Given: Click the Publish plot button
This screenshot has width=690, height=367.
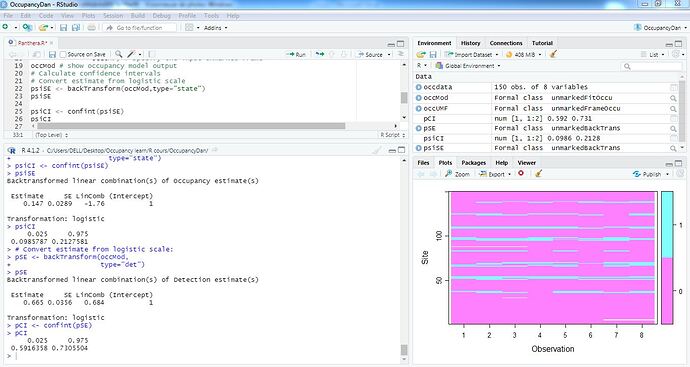Looking at the screenshot, I should coord(647,174).
